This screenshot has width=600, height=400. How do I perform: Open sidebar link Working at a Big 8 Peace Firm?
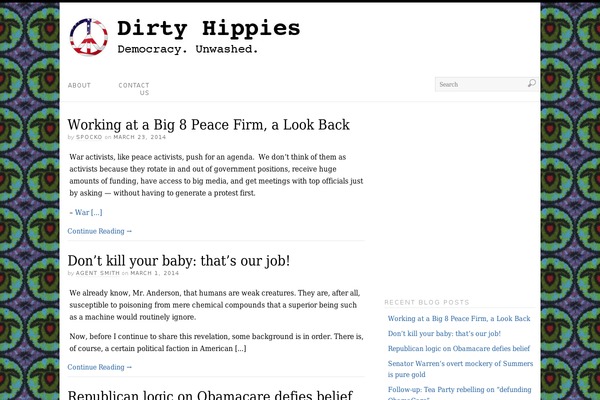point(459,318)
